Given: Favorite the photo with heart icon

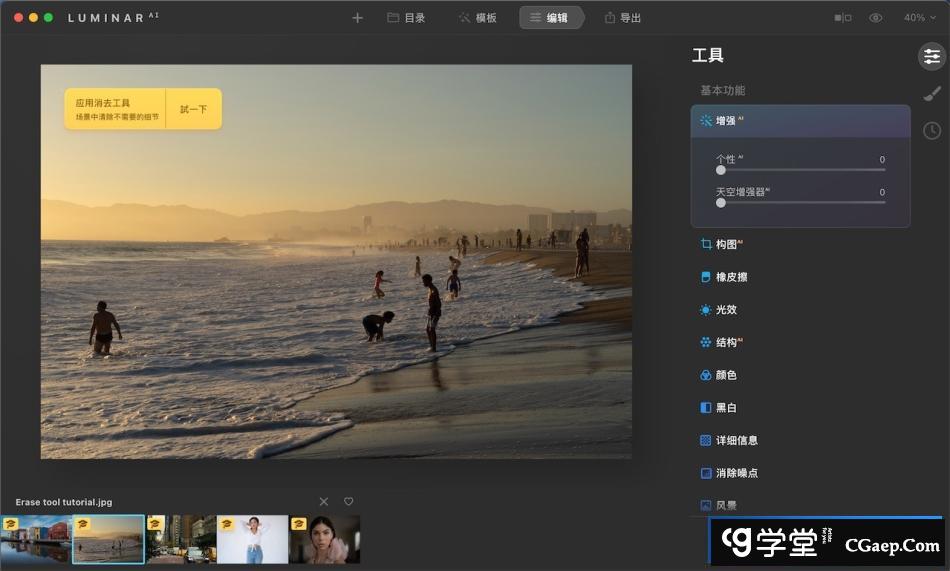Looking at the screenshot, I should (348, 501).
